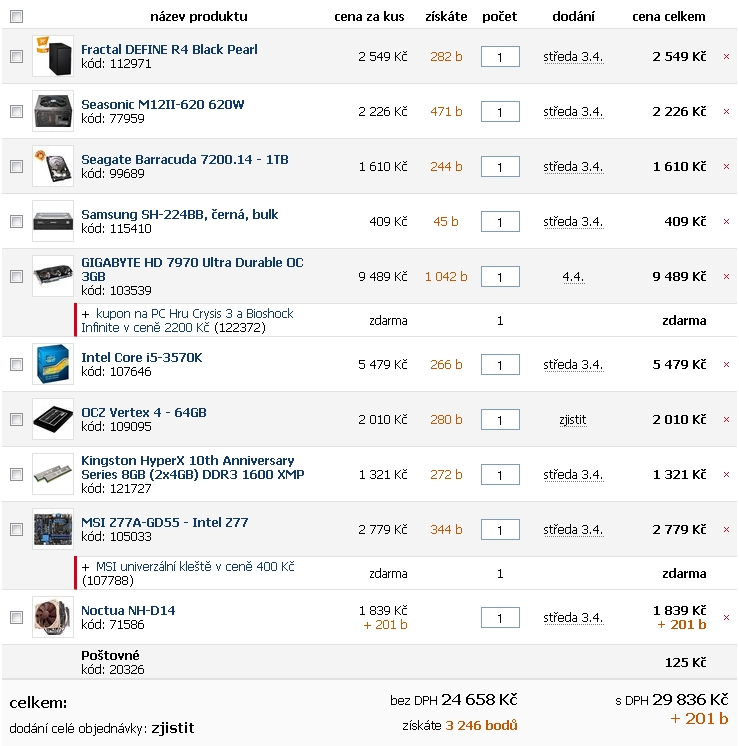Remove Fractal DEFINE R4 with red X

click(x=726, y=57)
